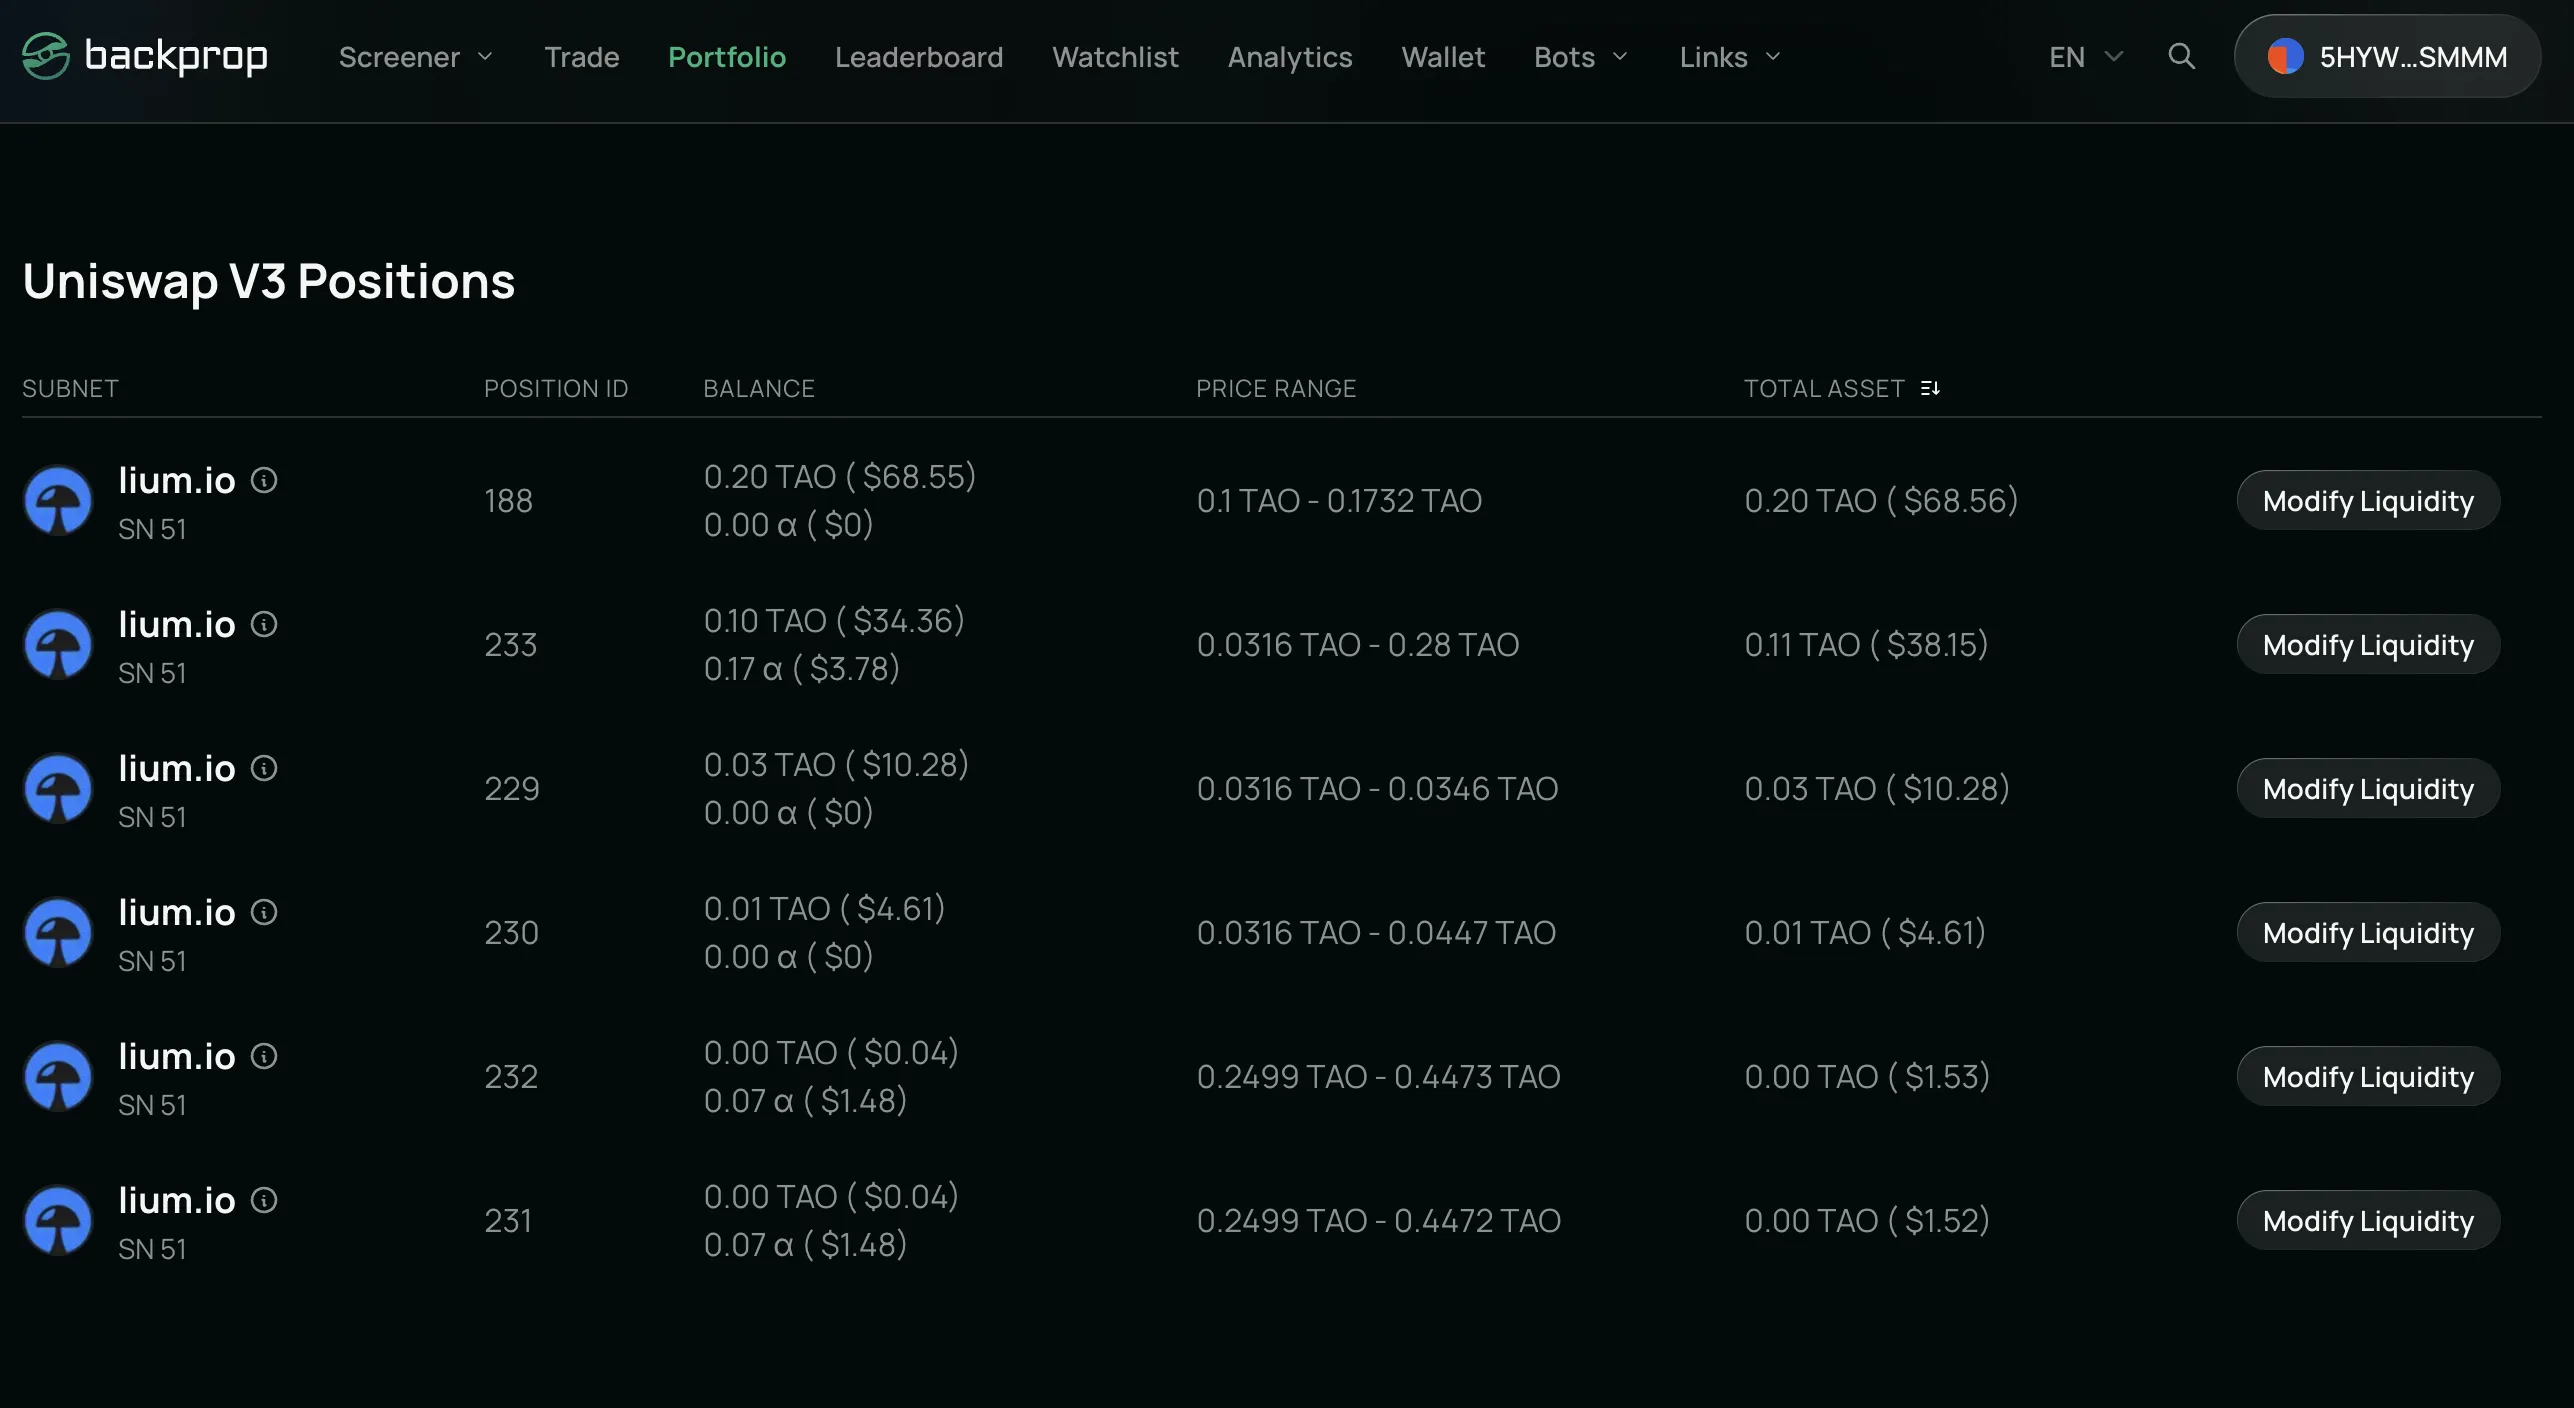Click lium.io subnet logo in position 230 row
Viewport: 2574px width, 1408px height.
click(x=58, y=933)
